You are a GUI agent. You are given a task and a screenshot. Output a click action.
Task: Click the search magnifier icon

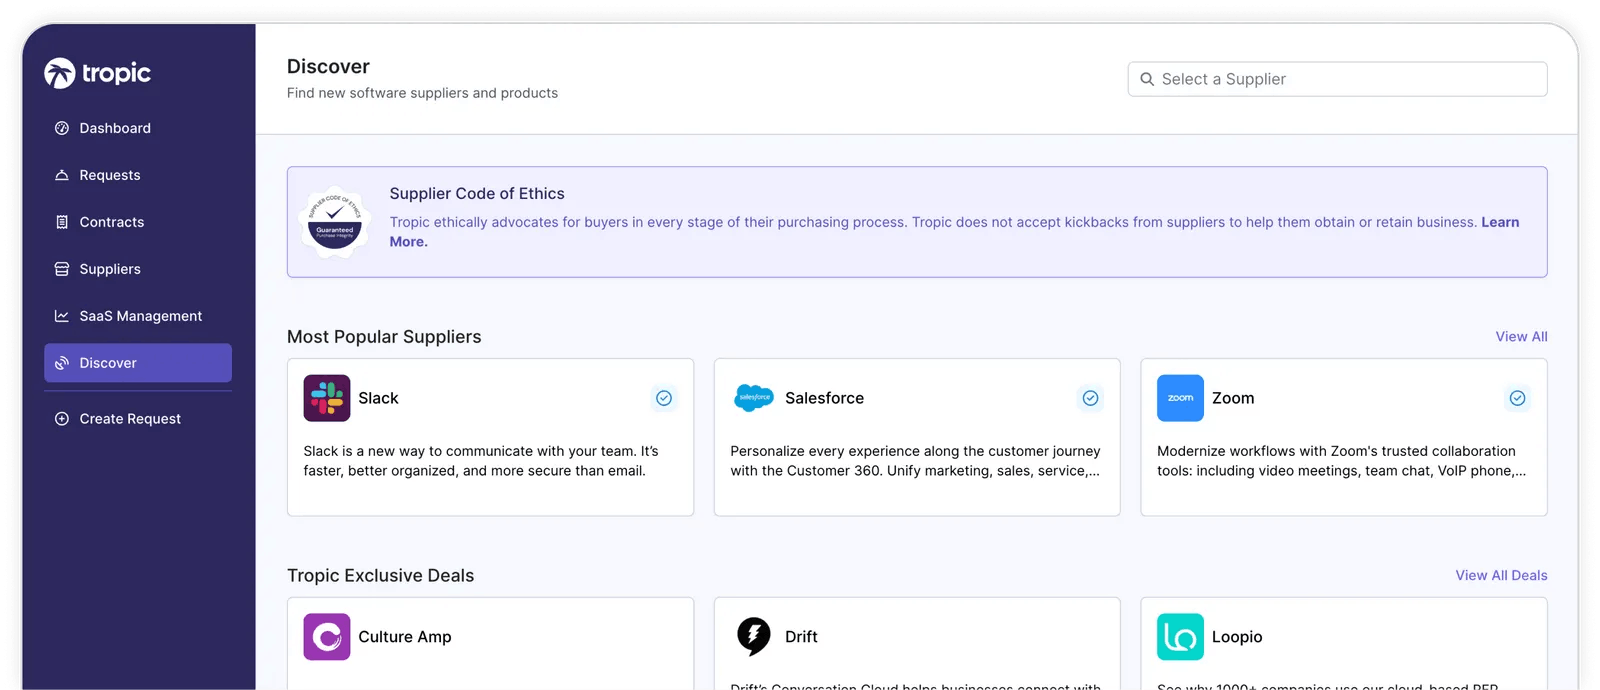[x=1147, y=79]
